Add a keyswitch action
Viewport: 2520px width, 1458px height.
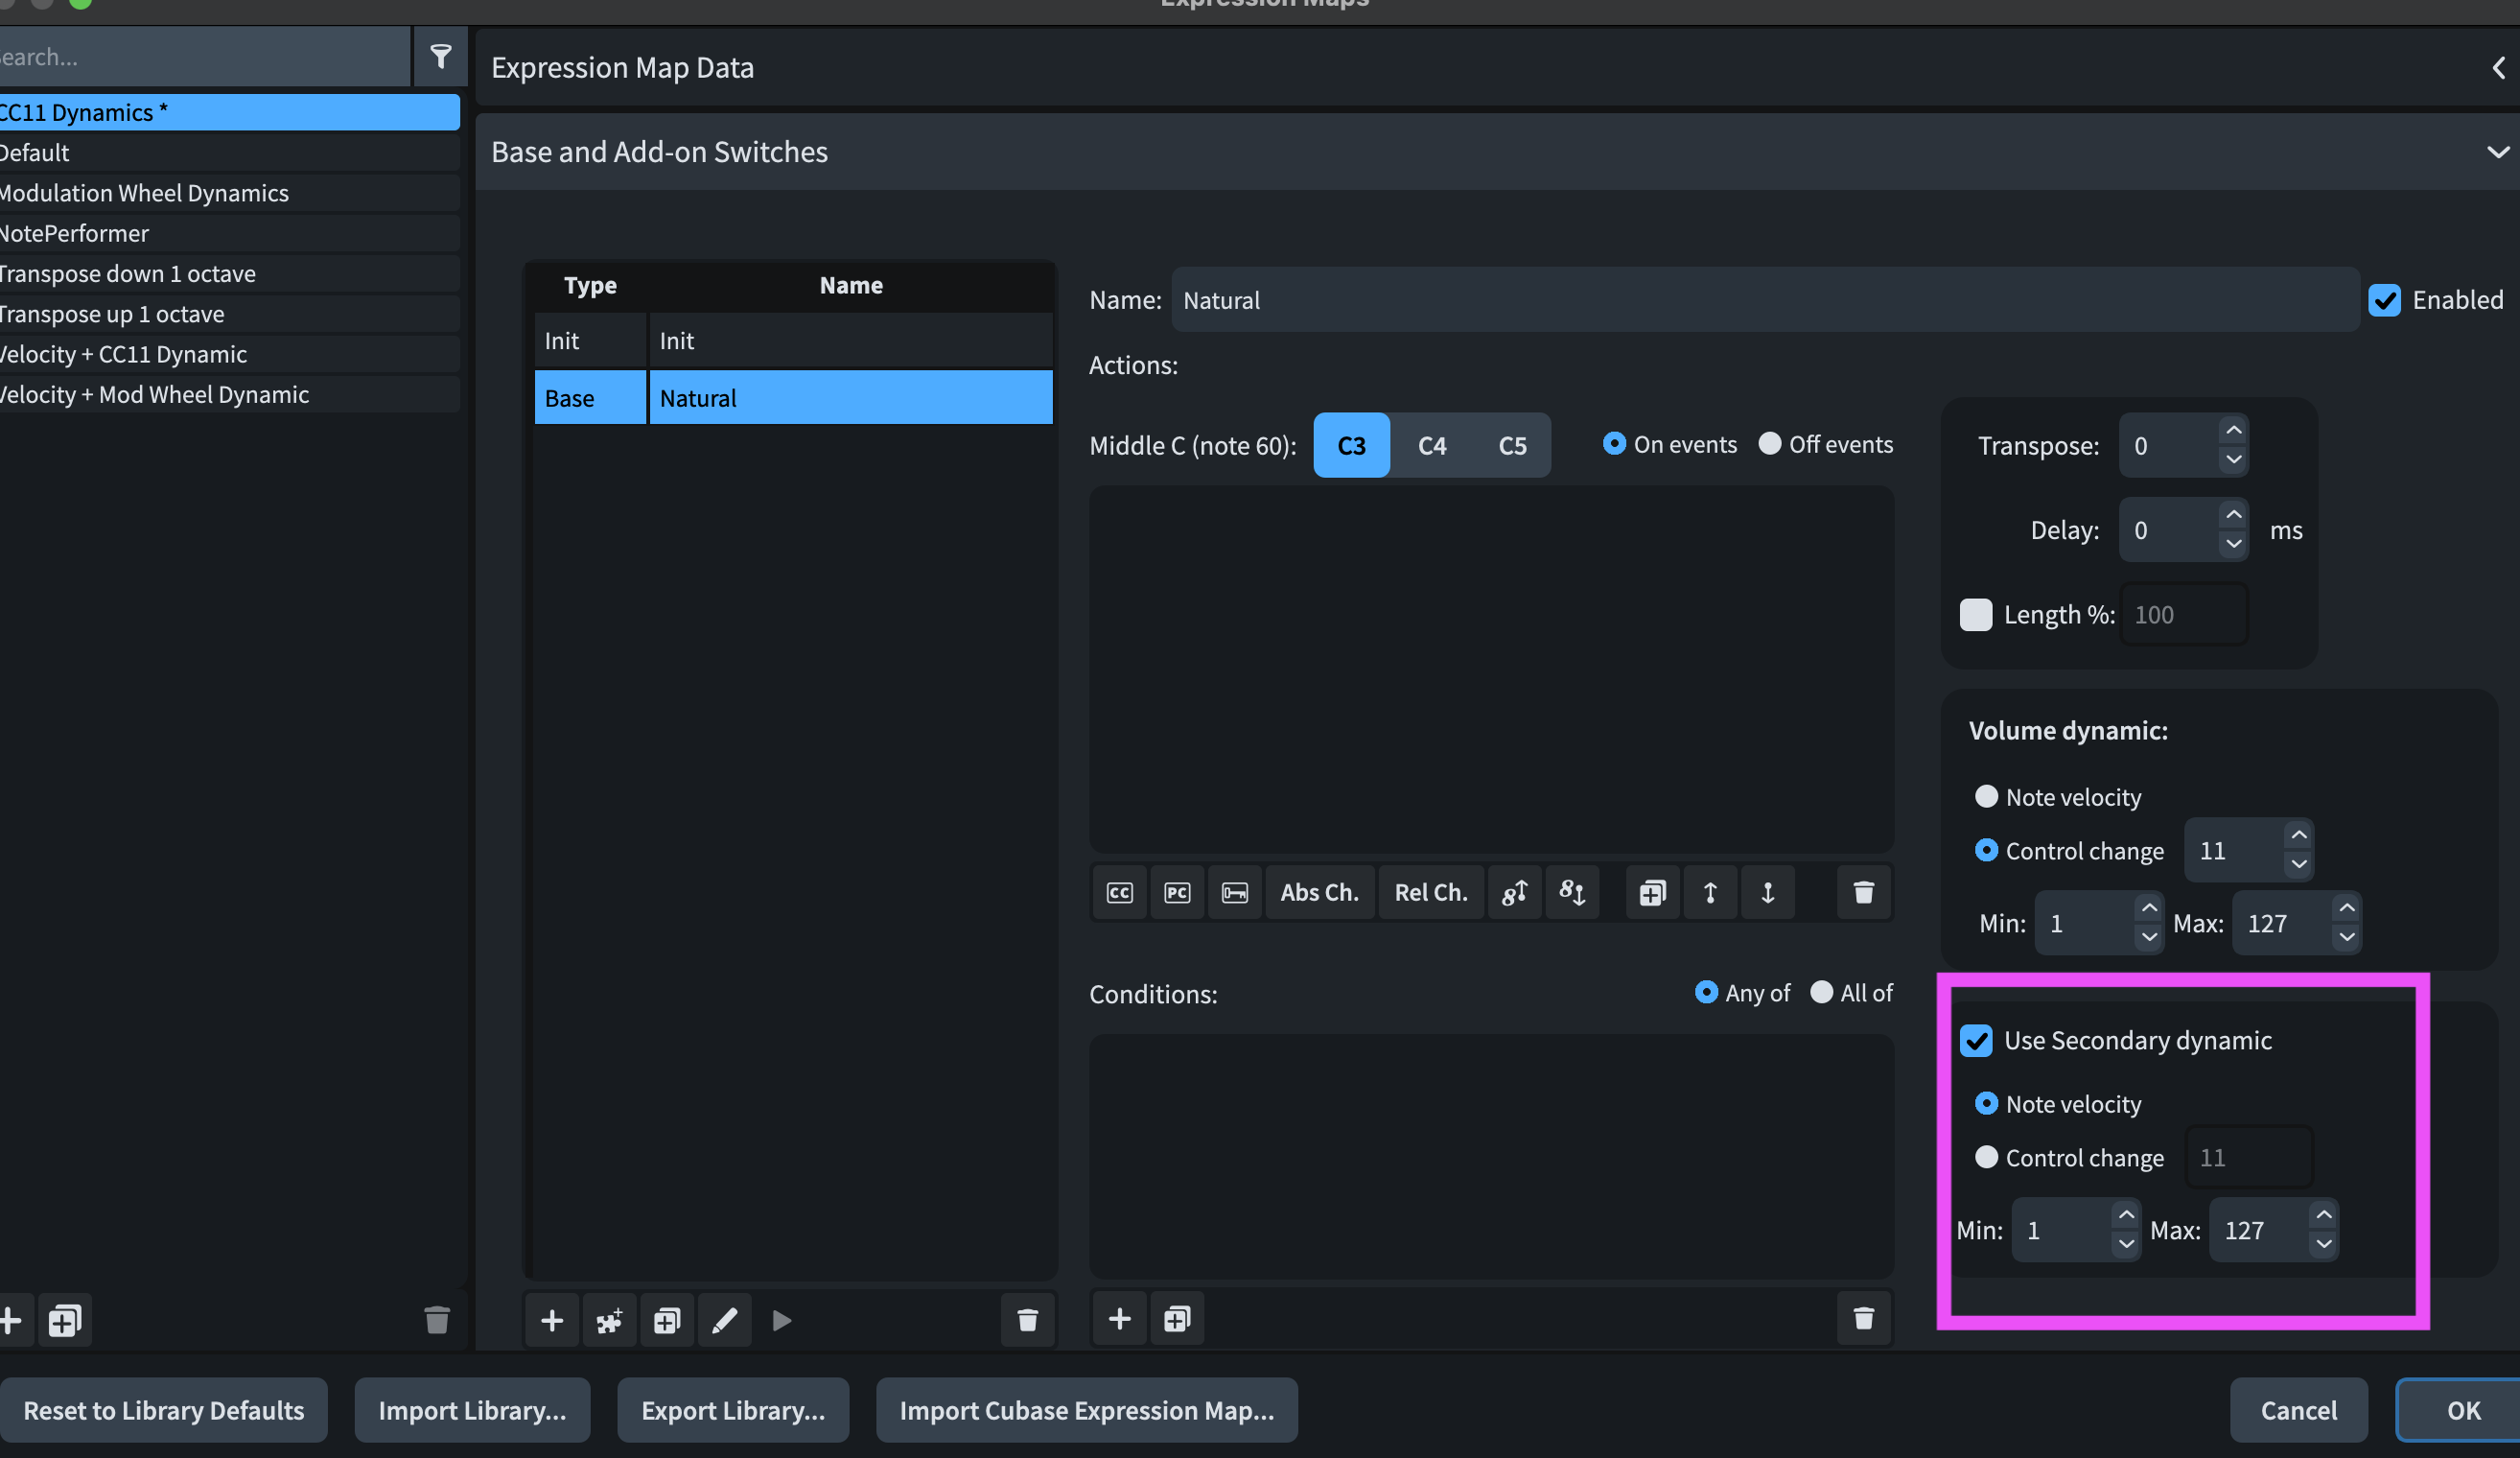(1235, 892)
